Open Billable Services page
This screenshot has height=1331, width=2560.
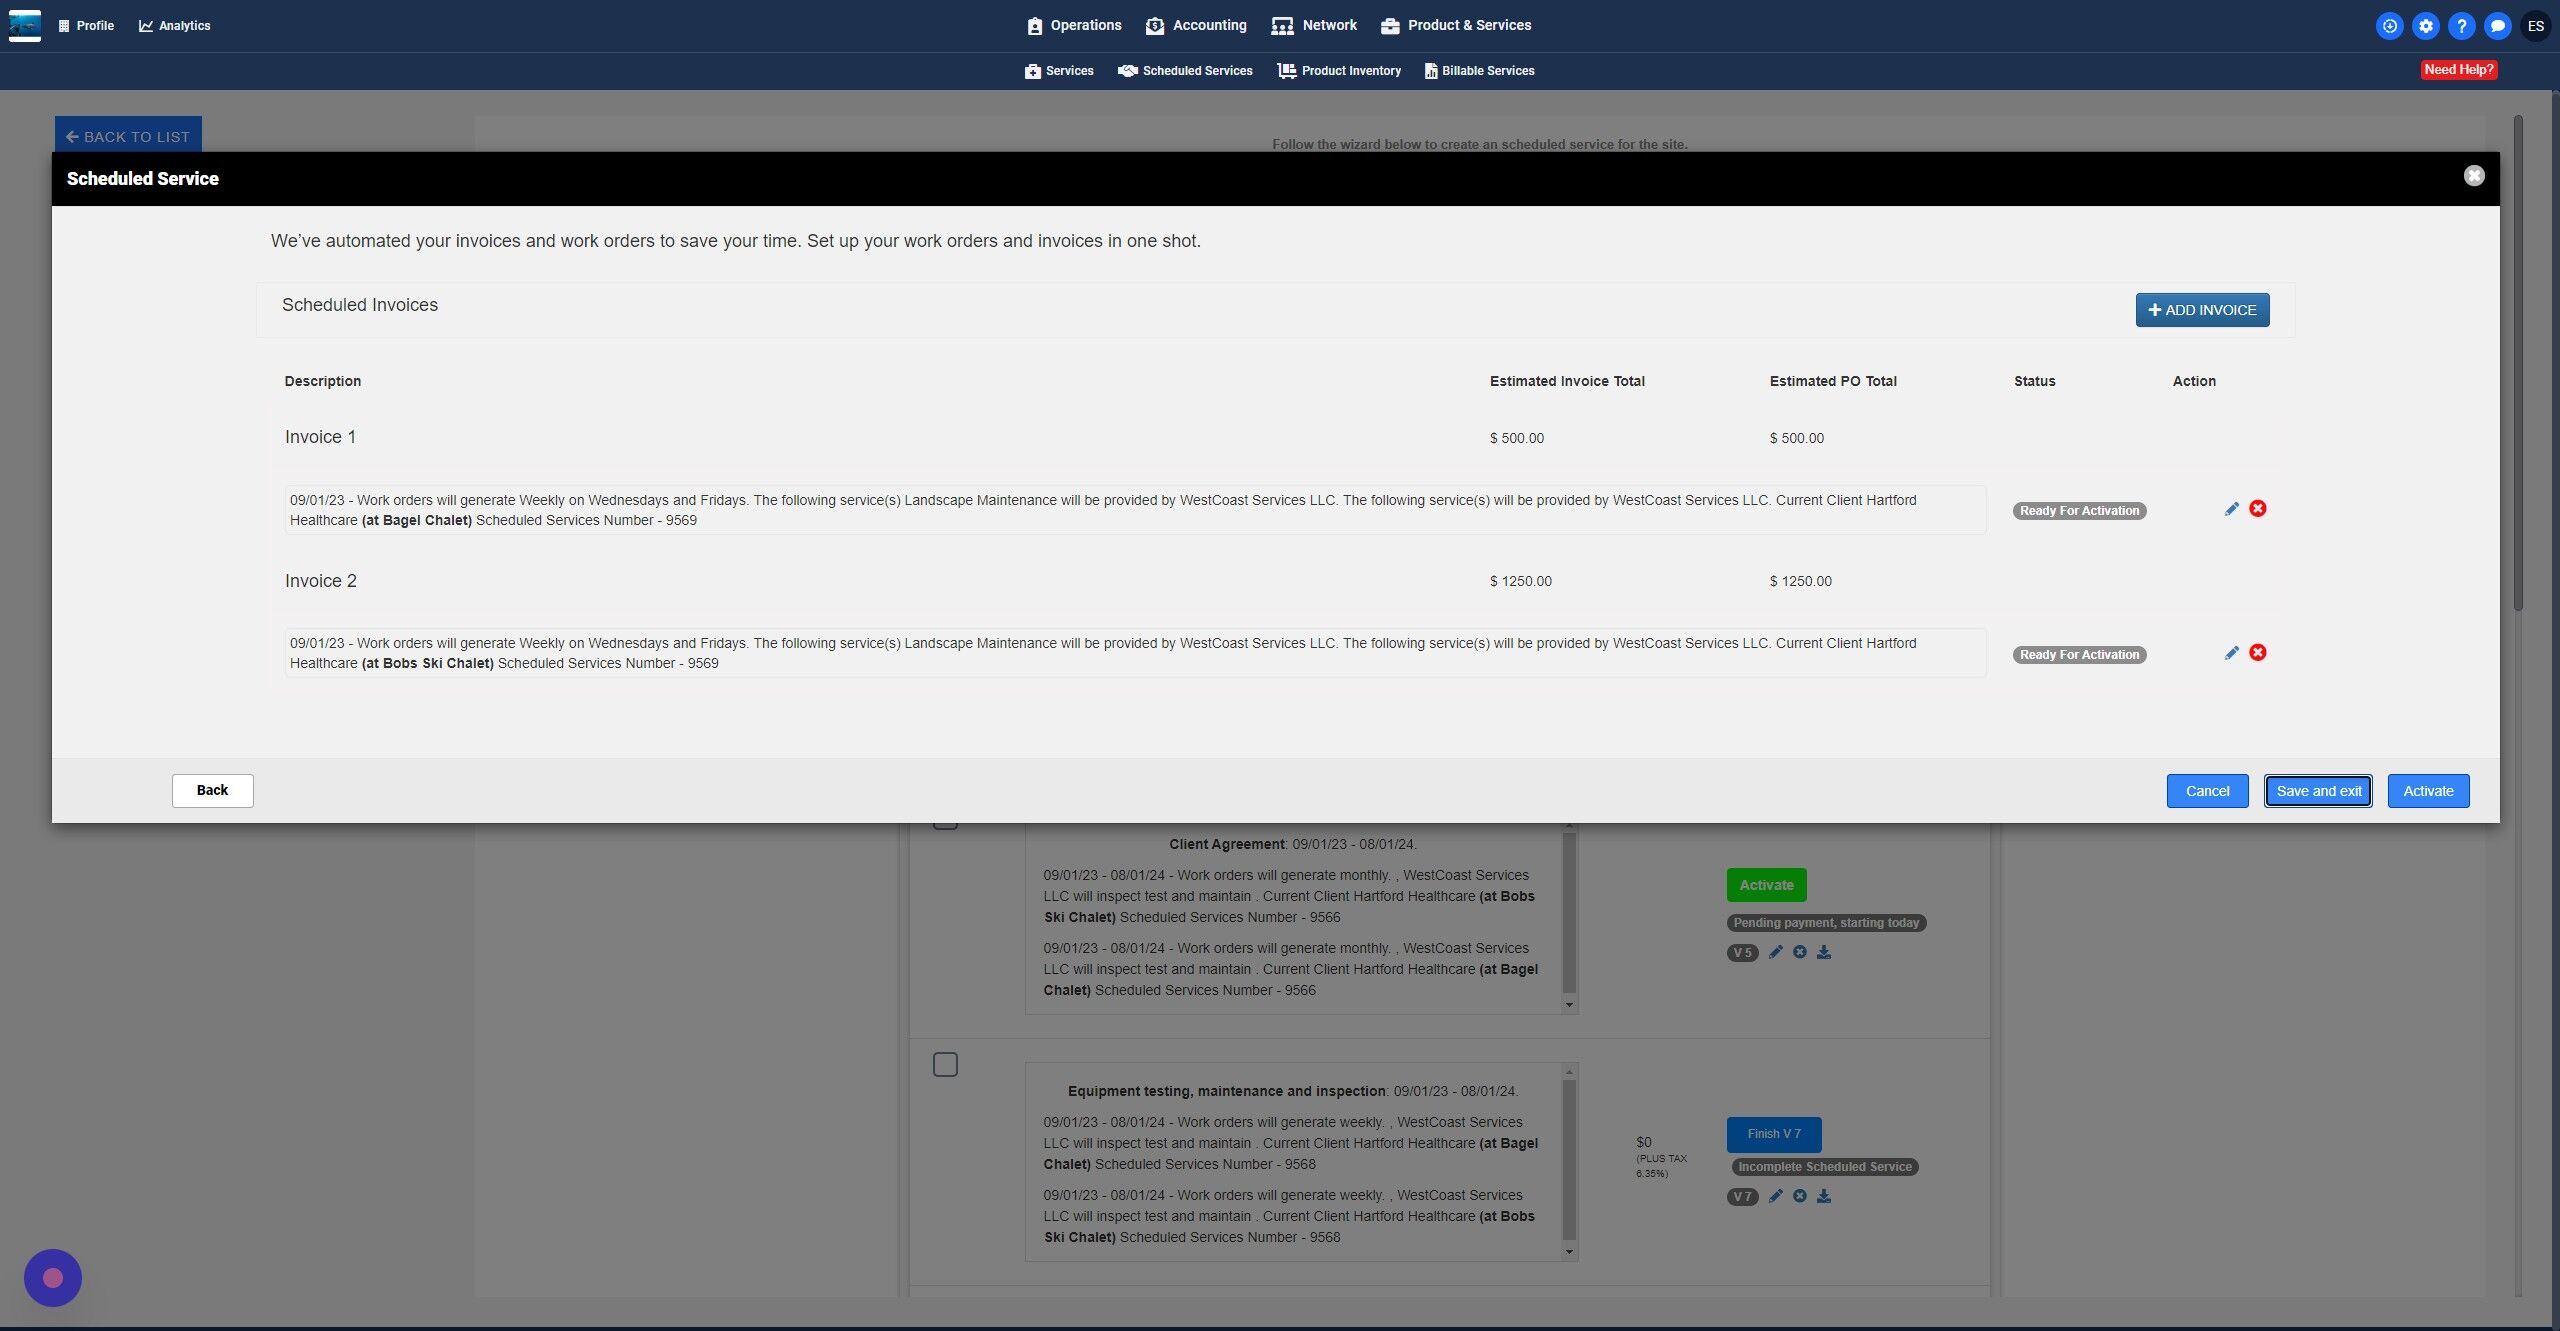coord(1479,71)
